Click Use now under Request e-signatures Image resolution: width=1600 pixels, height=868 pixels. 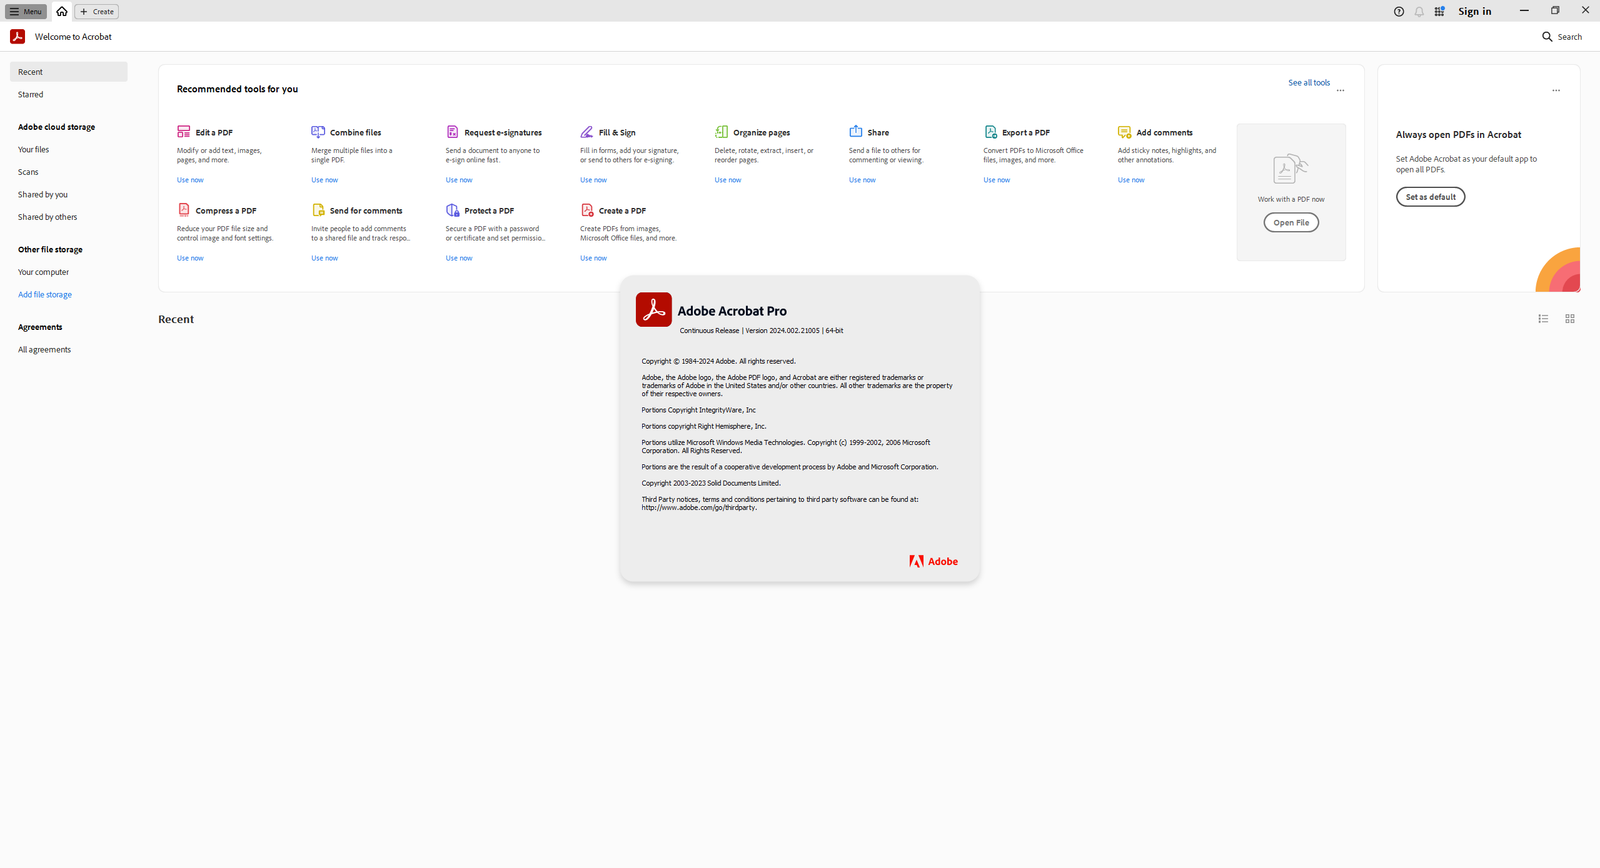tap(459, 180)
